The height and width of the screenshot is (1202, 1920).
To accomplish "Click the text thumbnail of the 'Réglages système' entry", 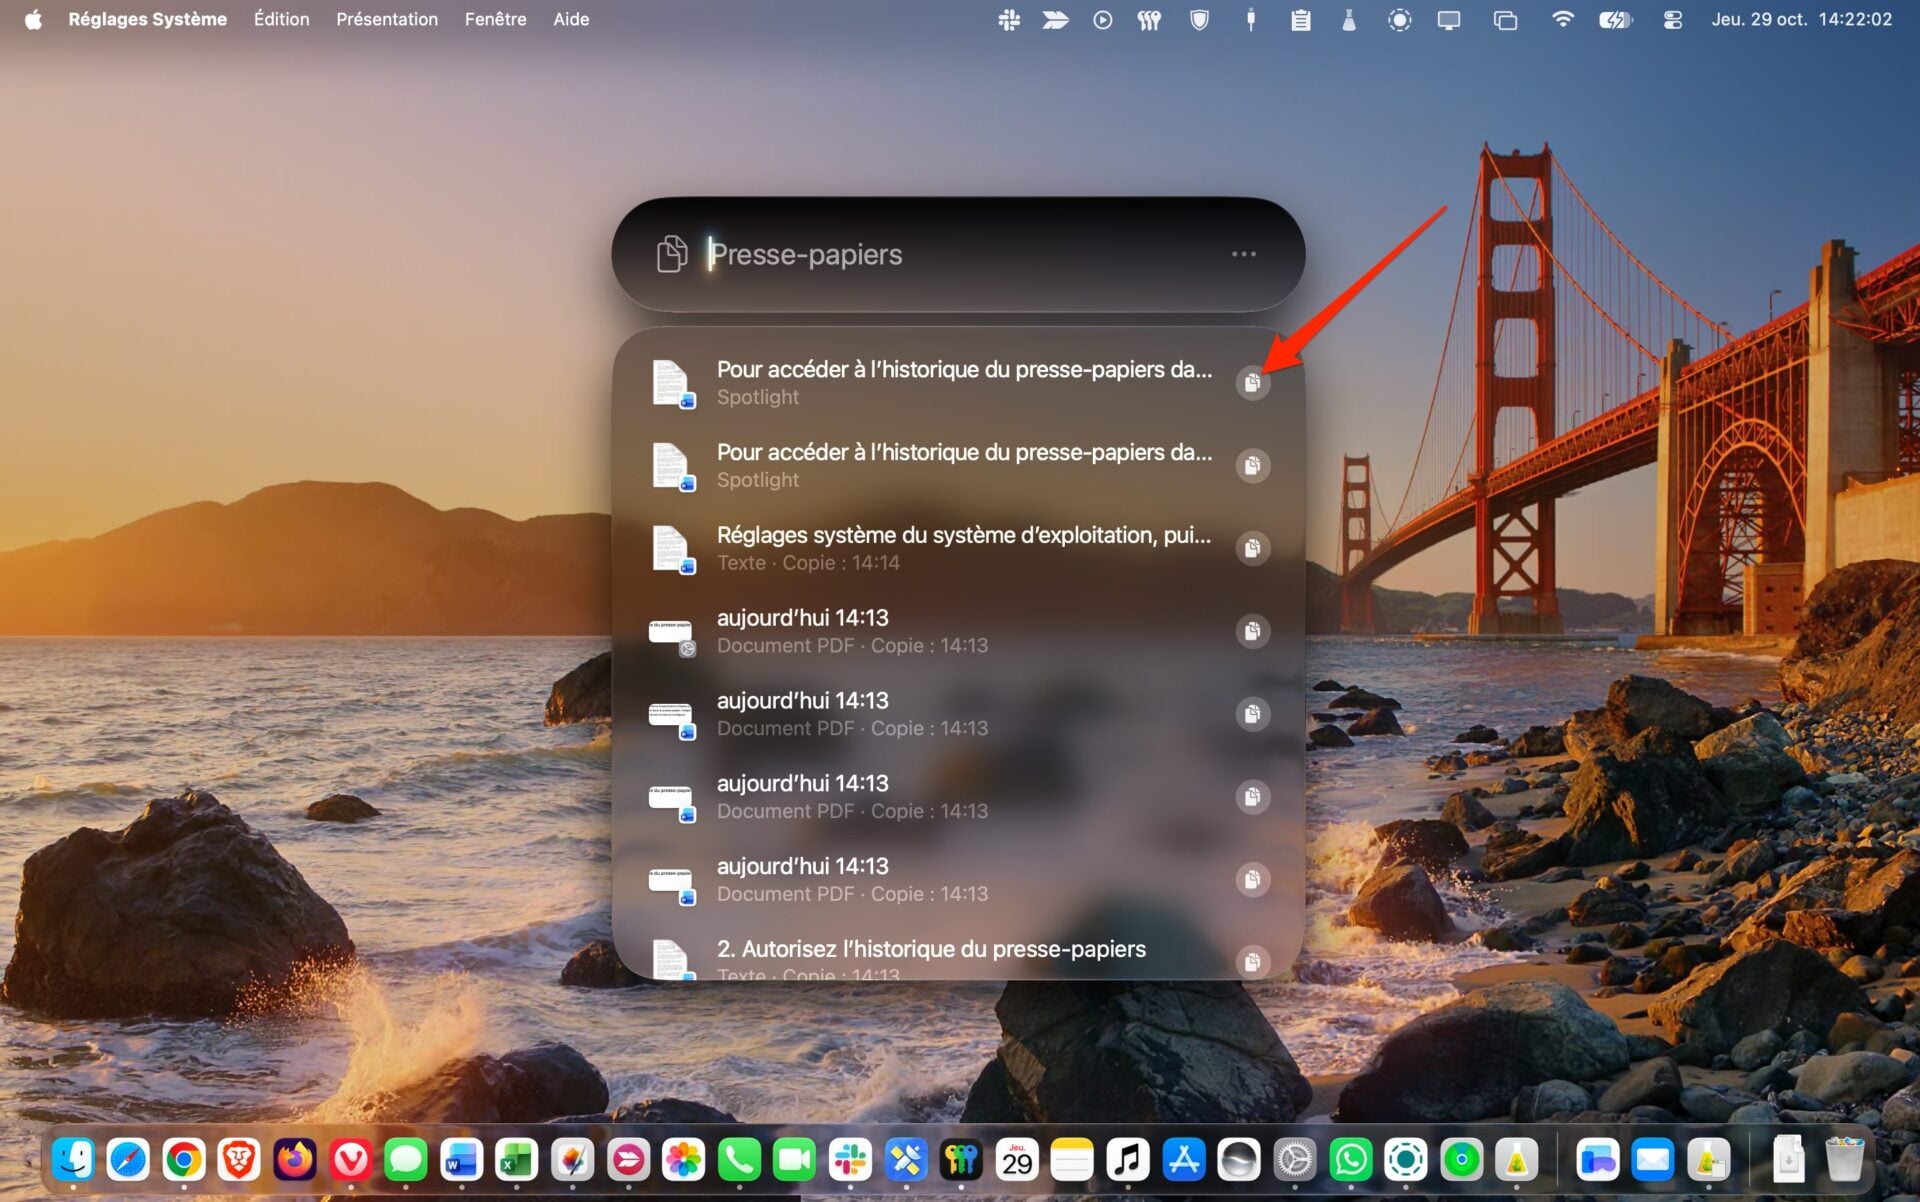I will [672, 549].
